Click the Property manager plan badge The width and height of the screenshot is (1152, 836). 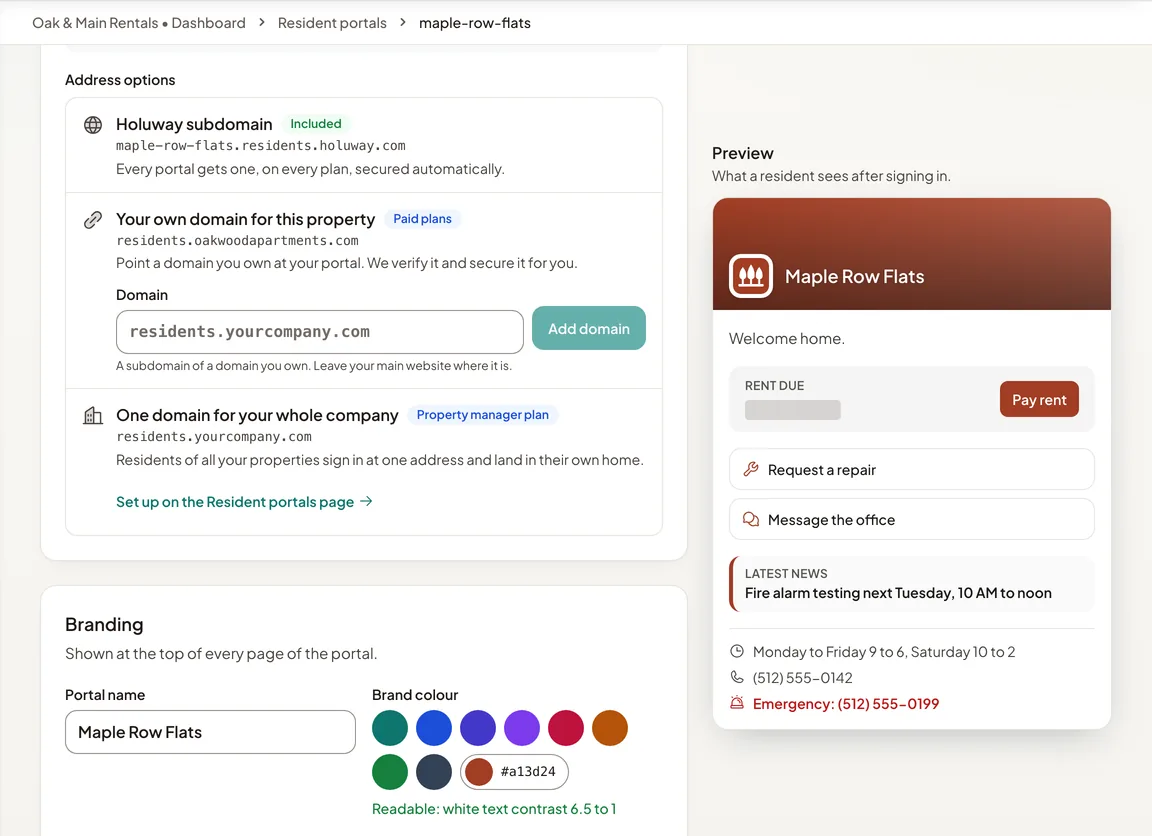pyautogui.click(x=483, y=415)
